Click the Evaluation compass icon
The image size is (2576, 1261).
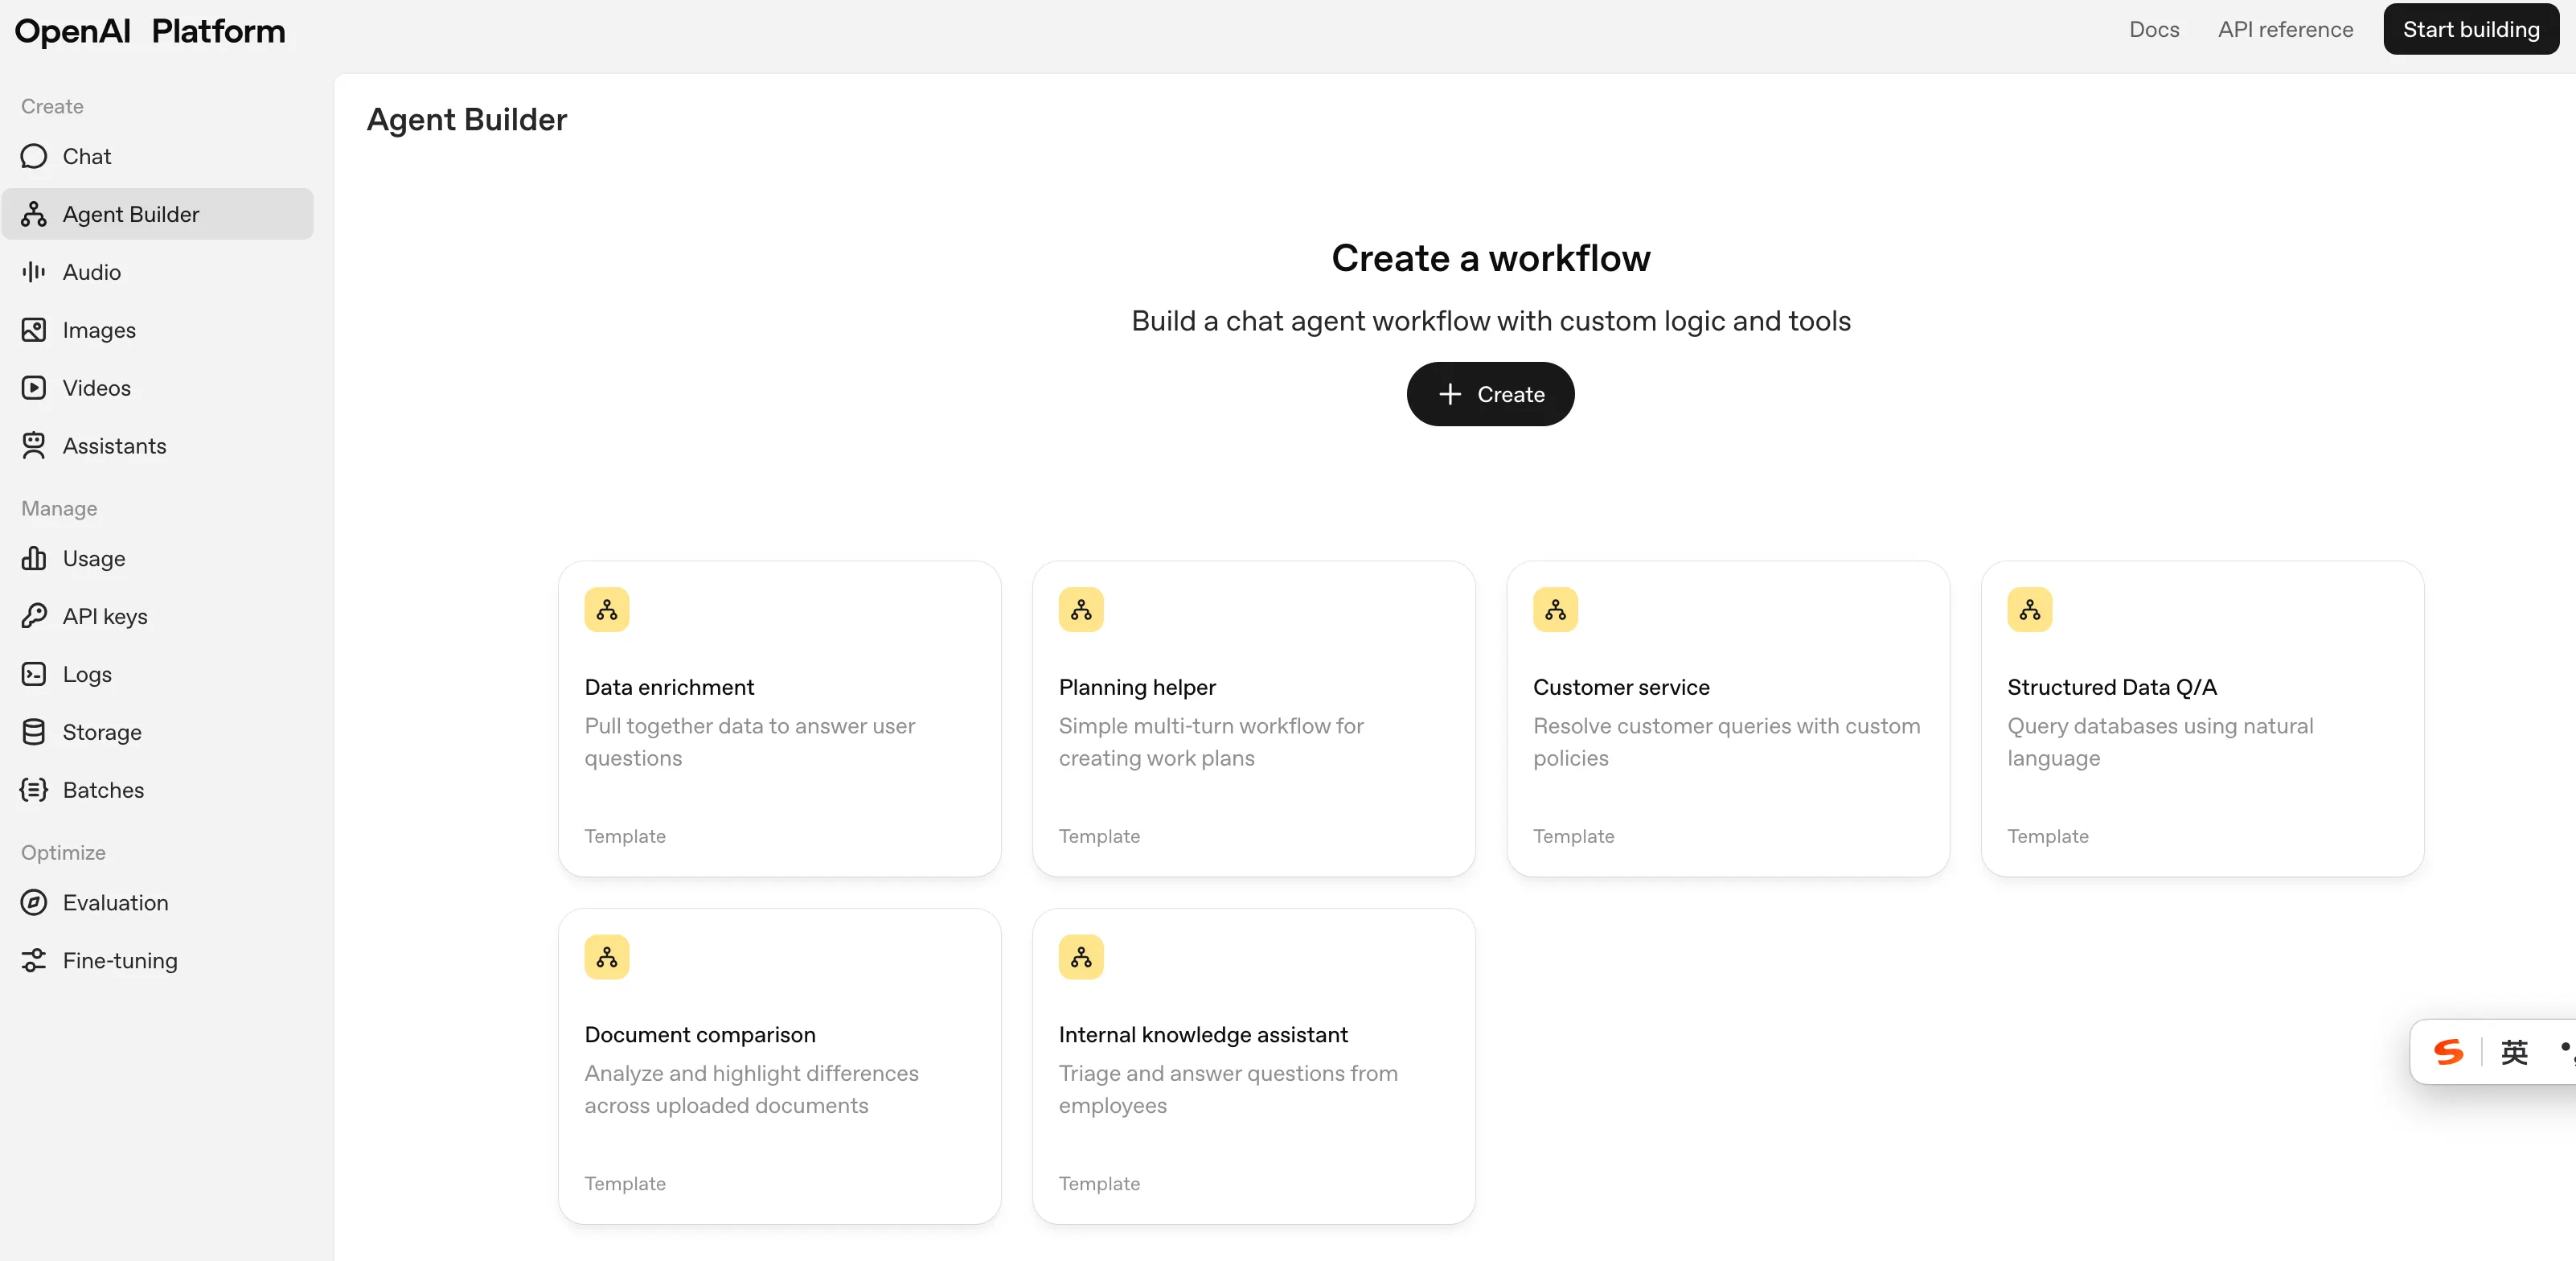[34, 902]
